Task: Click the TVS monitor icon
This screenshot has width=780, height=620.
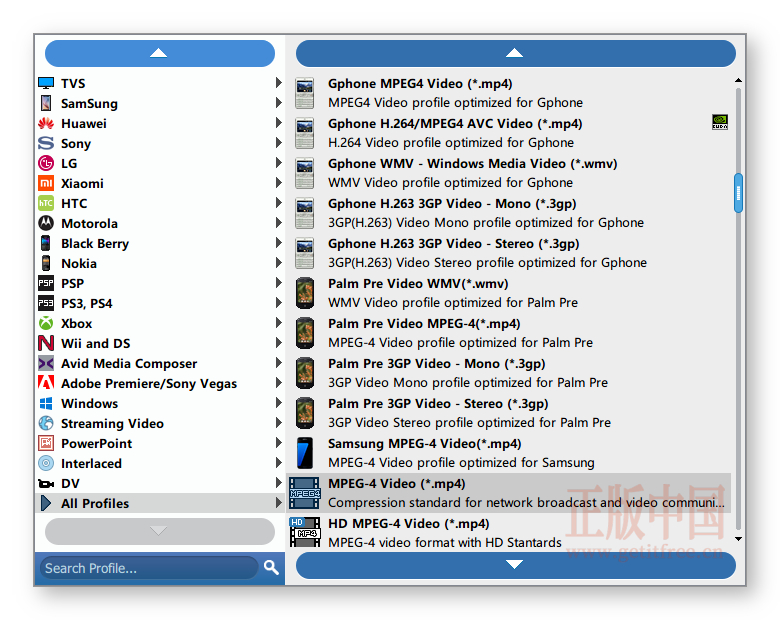Action: point(46,83)
